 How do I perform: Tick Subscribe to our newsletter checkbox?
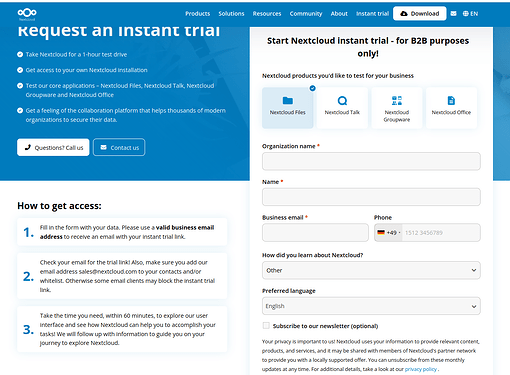tap(266, 325)
